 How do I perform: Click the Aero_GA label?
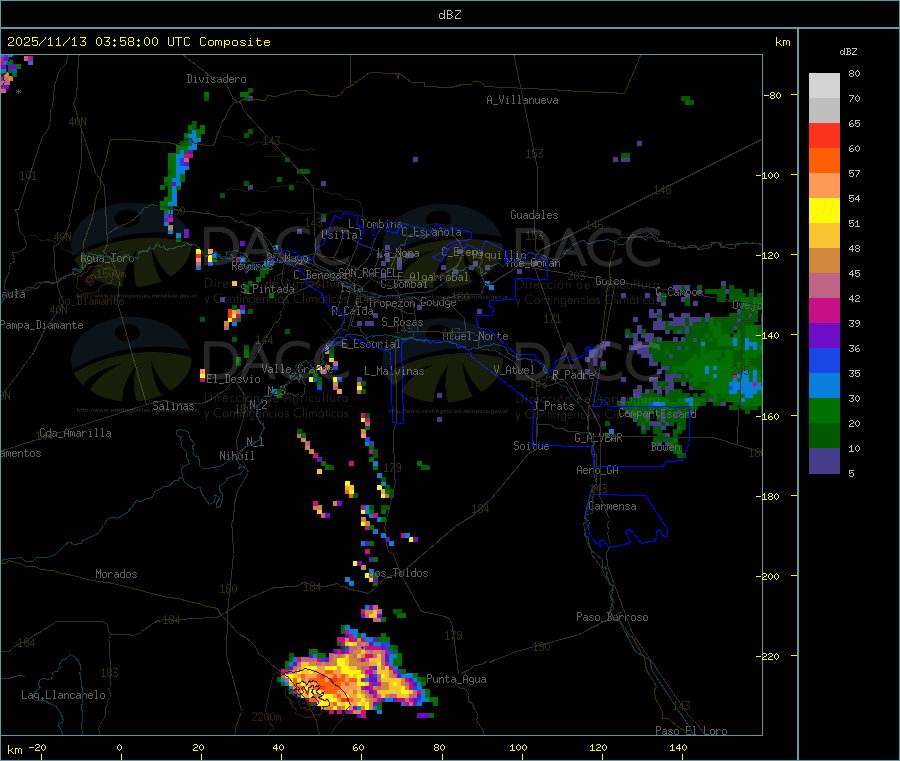(x=598, y=470)
